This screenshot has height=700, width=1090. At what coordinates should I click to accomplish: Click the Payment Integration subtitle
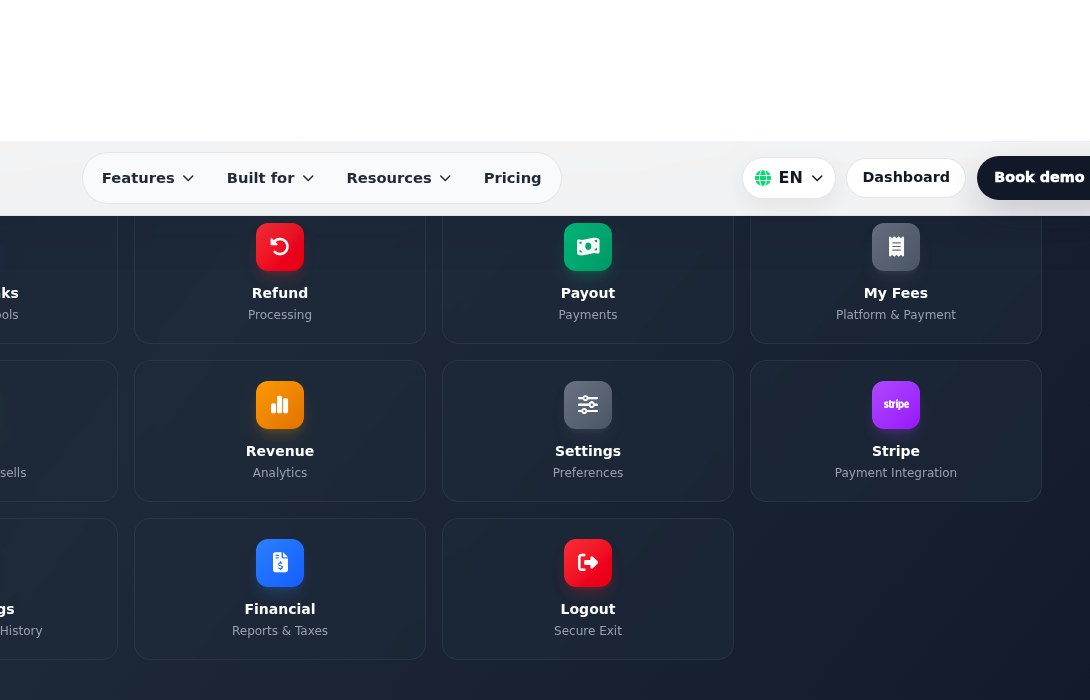[895, 473]
